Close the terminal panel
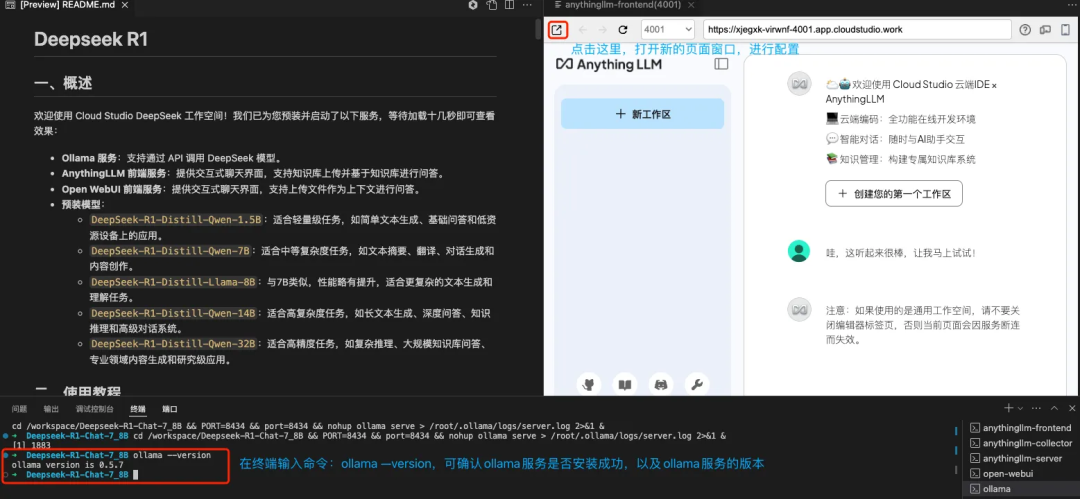Viewport: 1080px width, 499px height. 1072,408
